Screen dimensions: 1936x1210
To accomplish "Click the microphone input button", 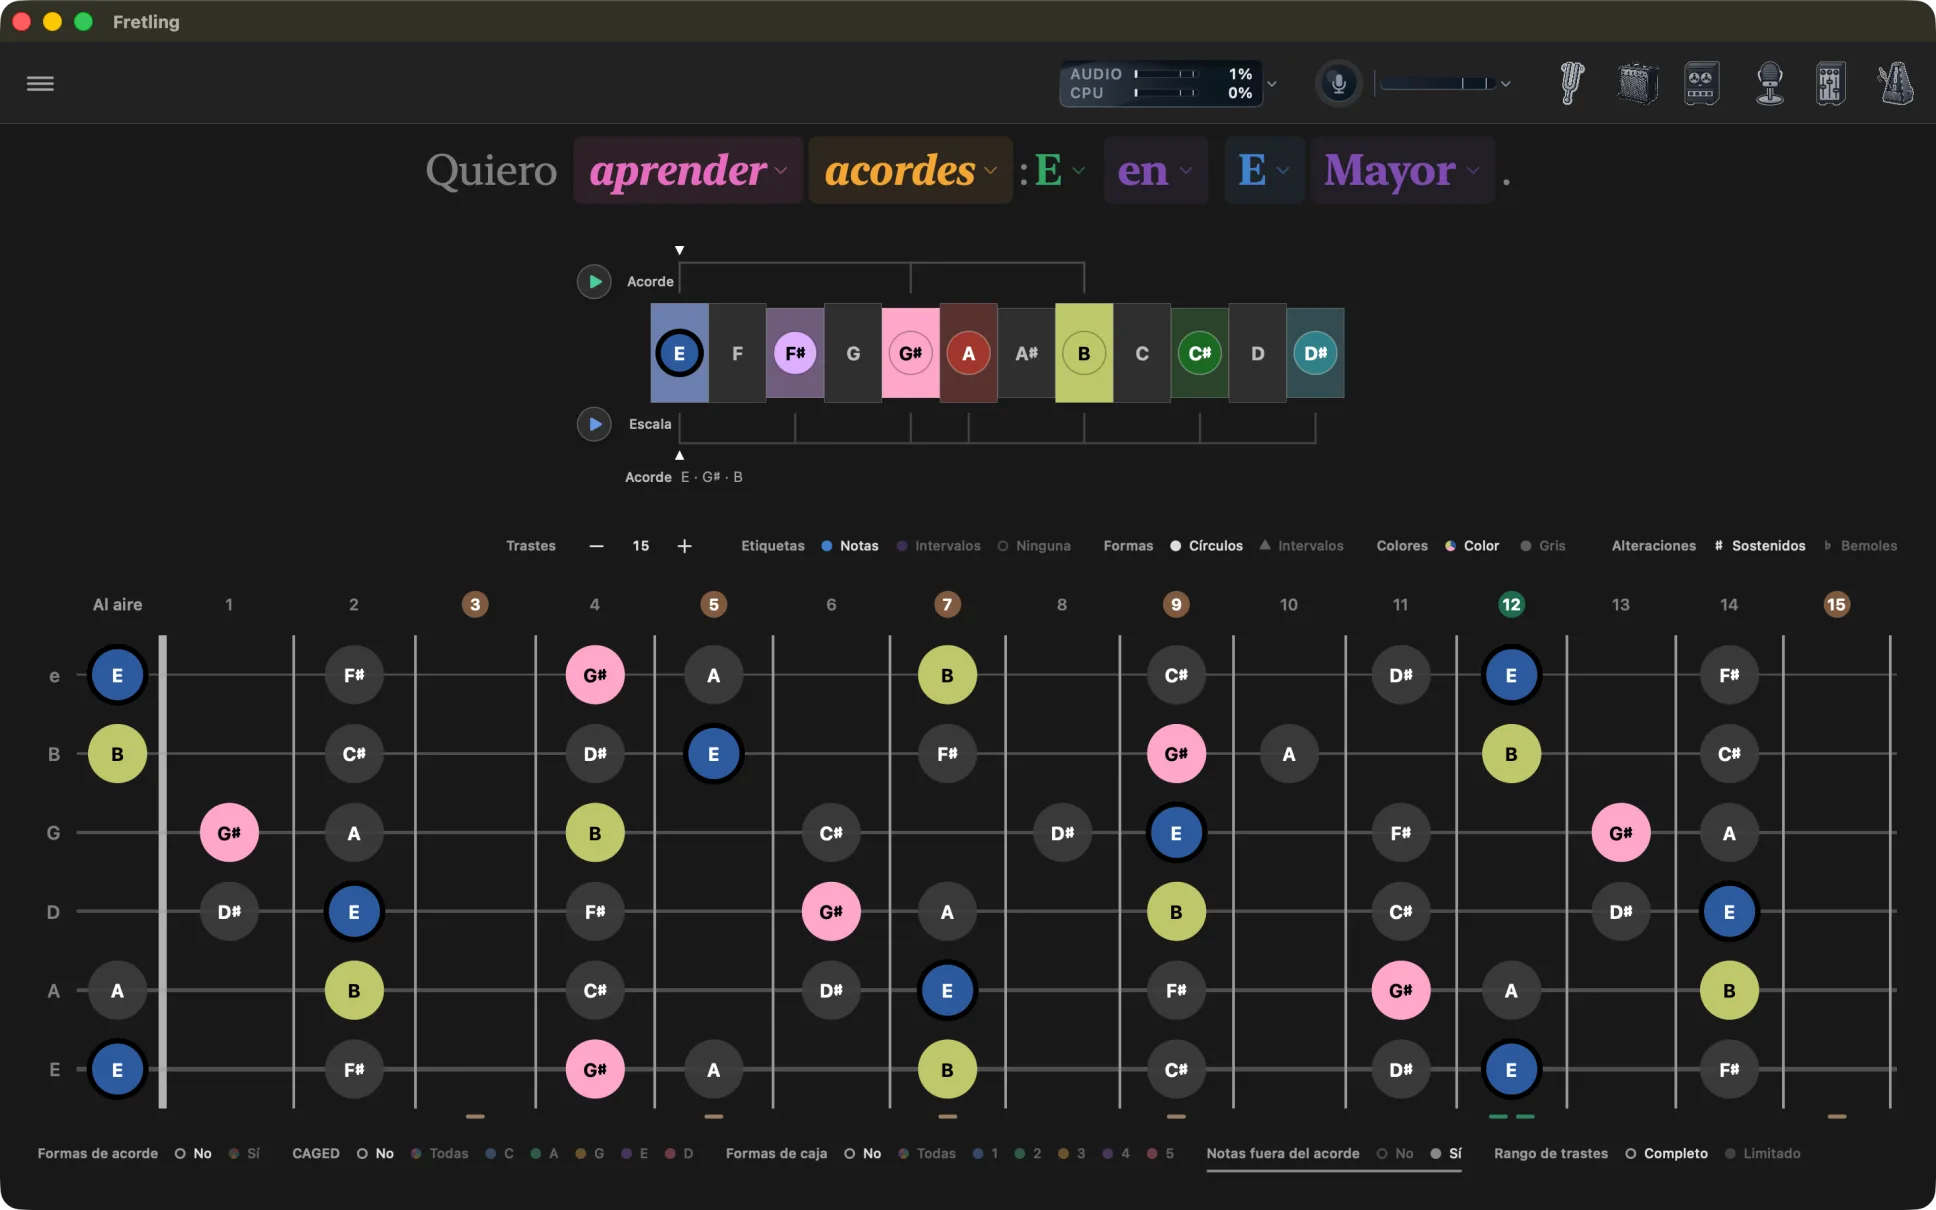I will (x=1338, y=83).
